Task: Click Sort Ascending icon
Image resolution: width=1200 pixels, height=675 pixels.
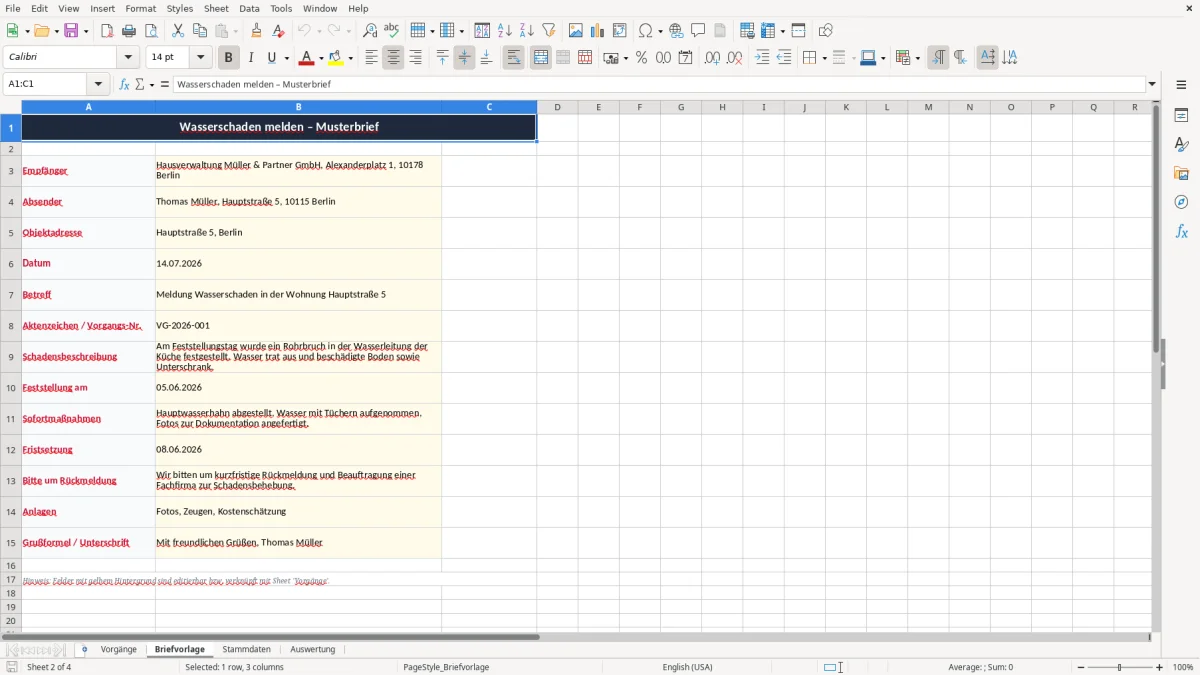Action: click(505, 31)
